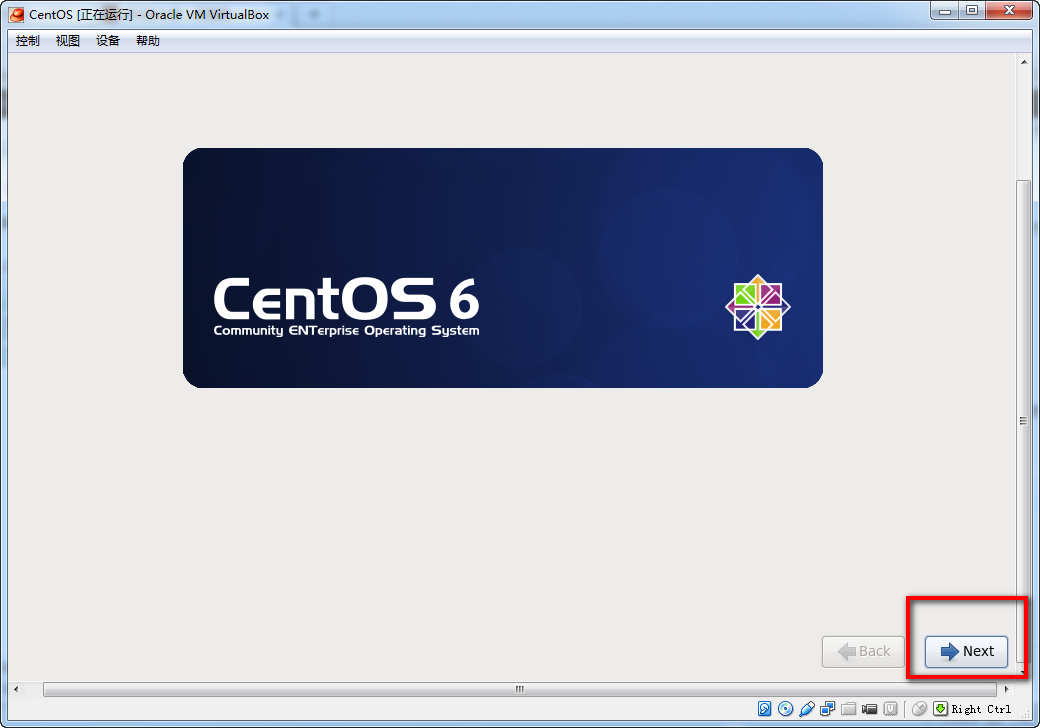
Task: Open the USB devices icon
Action: click(x=807, y=709)
